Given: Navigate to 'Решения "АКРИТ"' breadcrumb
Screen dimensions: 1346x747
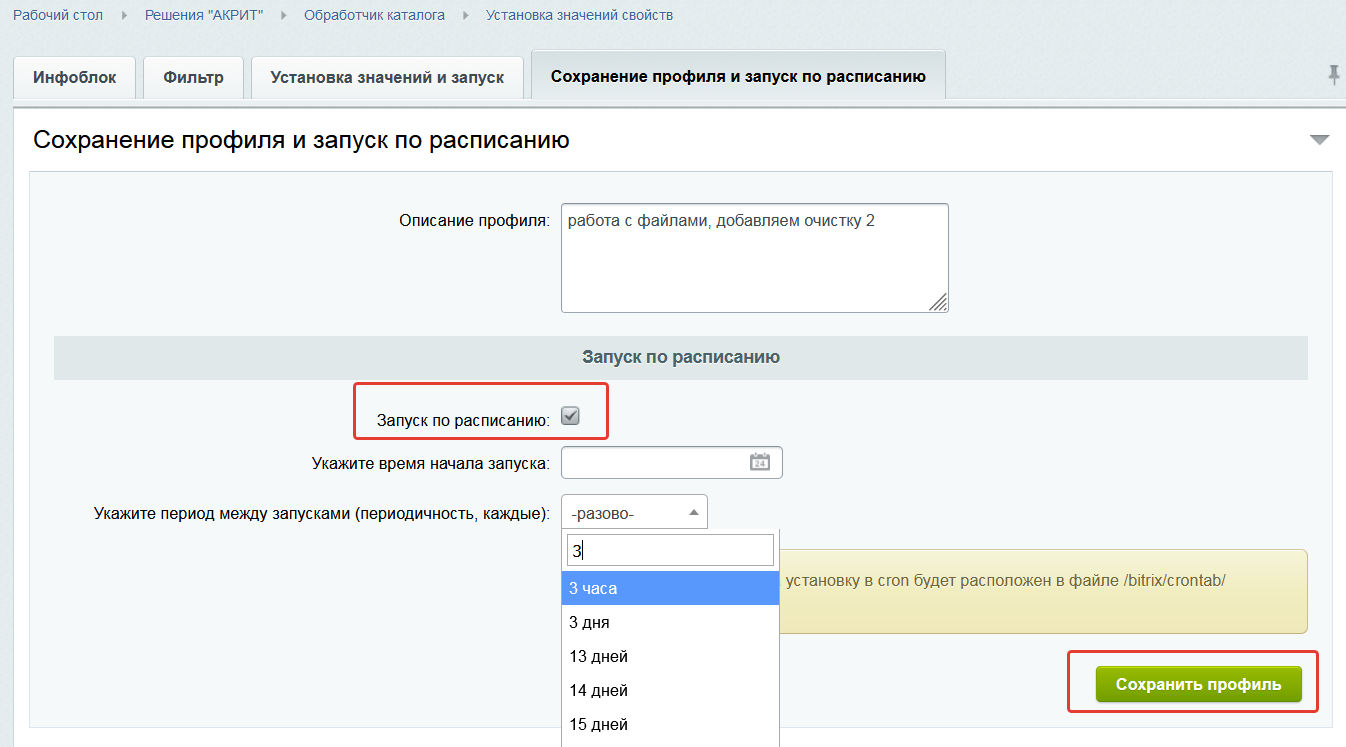Looking at the screenshot, I should [x=204, y=15].
